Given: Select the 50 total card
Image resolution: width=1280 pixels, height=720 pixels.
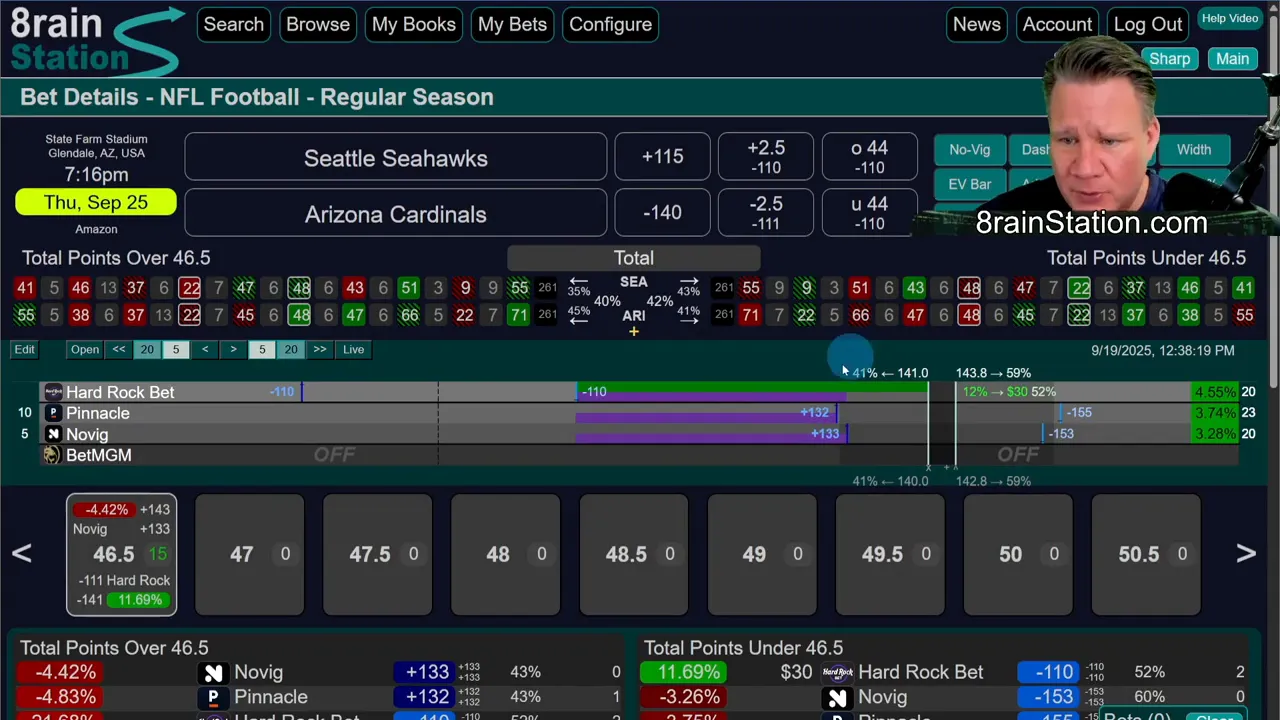Looking at the screenshot, I should (x=1018, y=554).
